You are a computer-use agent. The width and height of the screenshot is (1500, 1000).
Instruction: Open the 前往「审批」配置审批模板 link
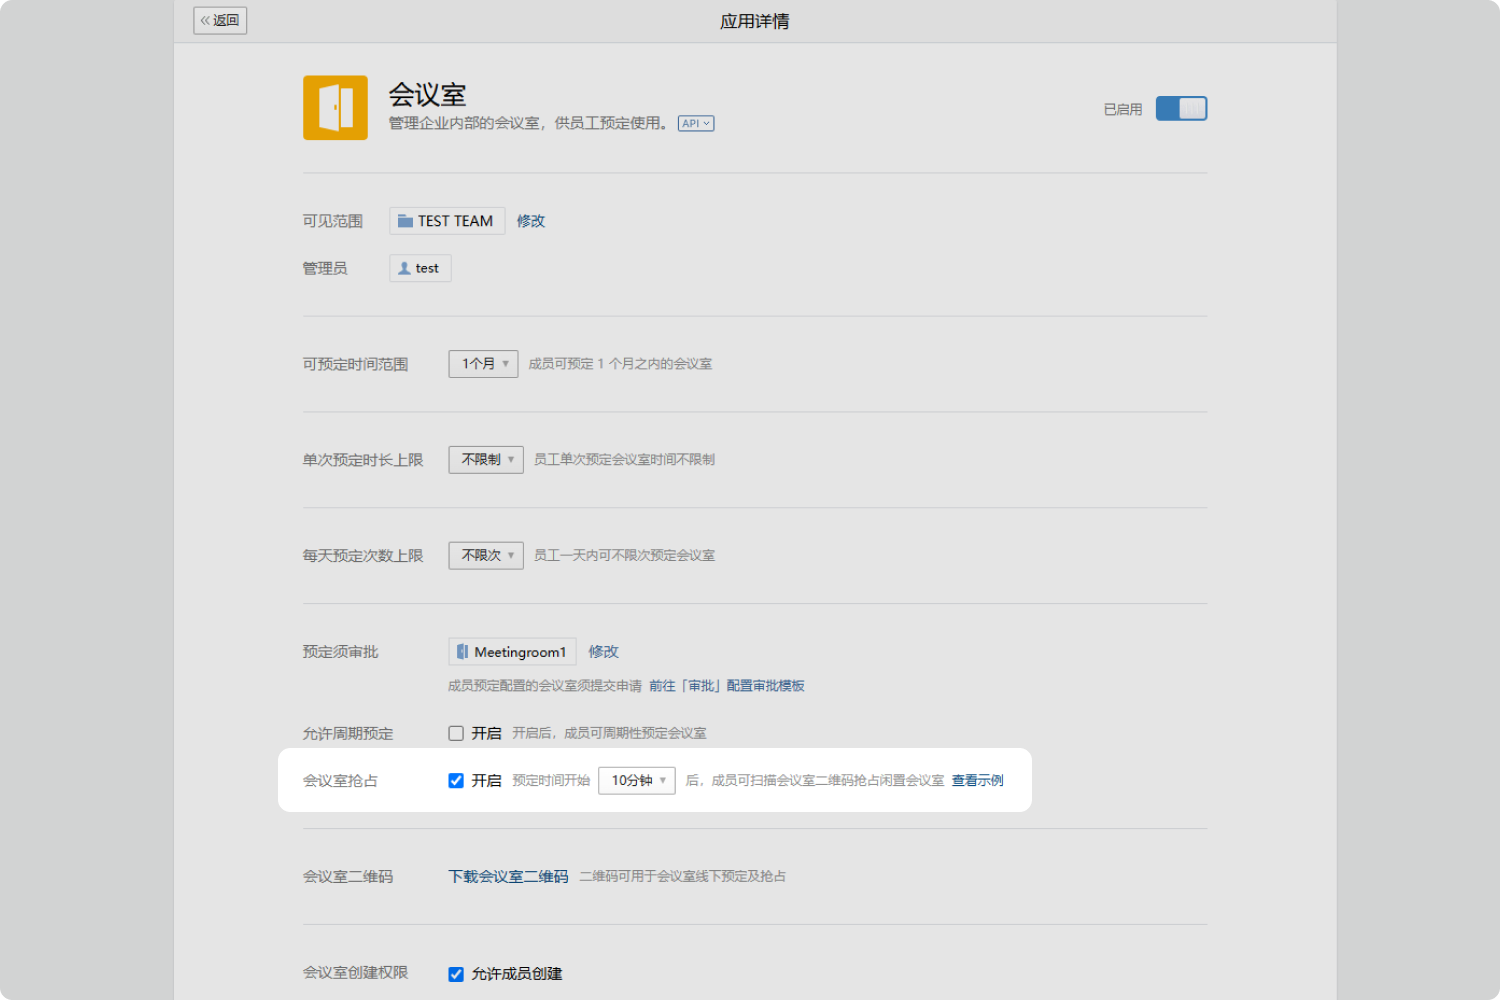pyautogui.click(x=727, y=686)
